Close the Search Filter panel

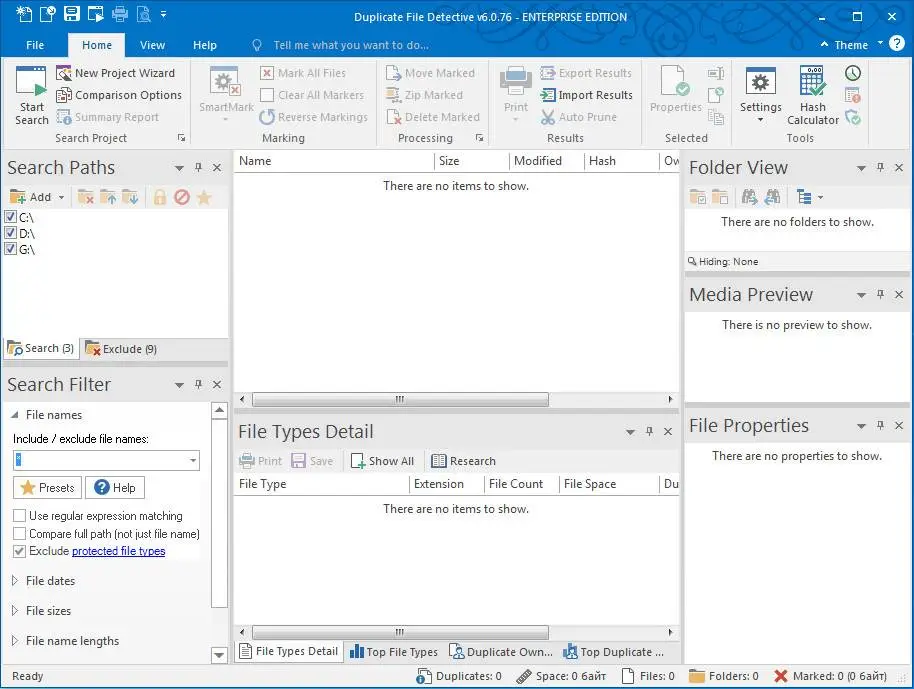(217, 385)
